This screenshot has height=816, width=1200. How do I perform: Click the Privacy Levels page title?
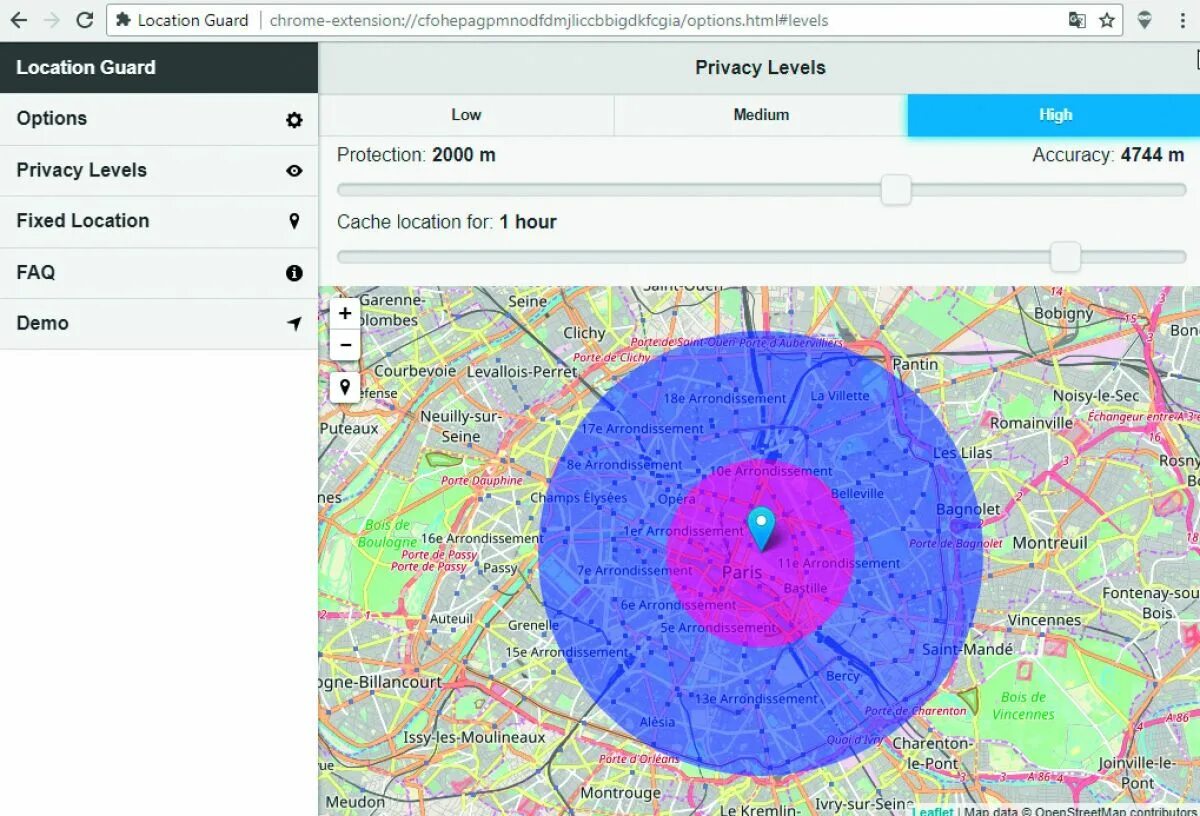(x=760, y=68)
